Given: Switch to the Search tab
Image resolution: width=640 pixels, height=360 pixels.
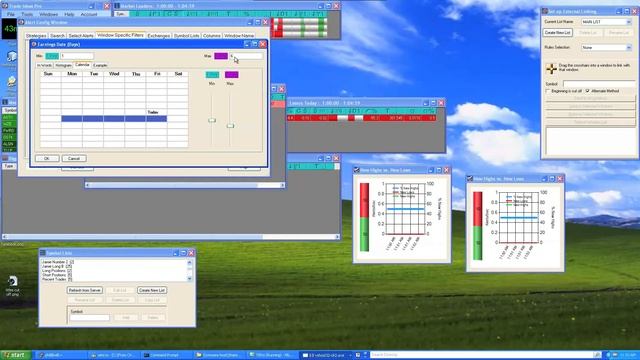Looking at the screenshot, I should click(58, 36).
